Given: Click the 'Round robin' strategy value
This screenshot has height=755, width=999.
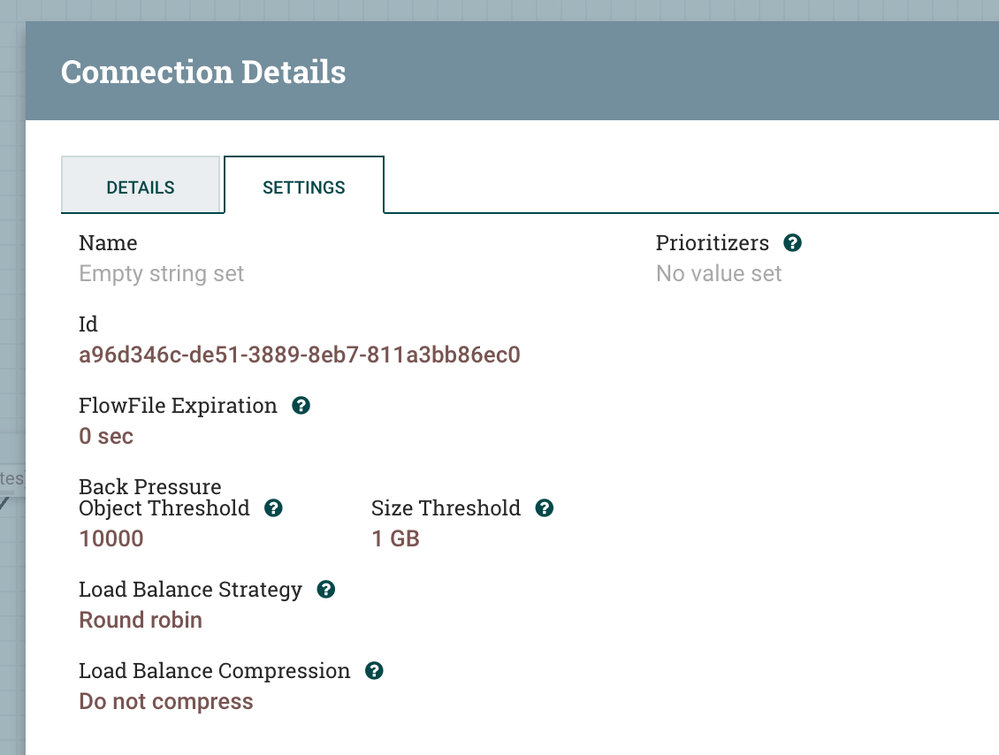Looking at the screenshot, I should [141, 620].
